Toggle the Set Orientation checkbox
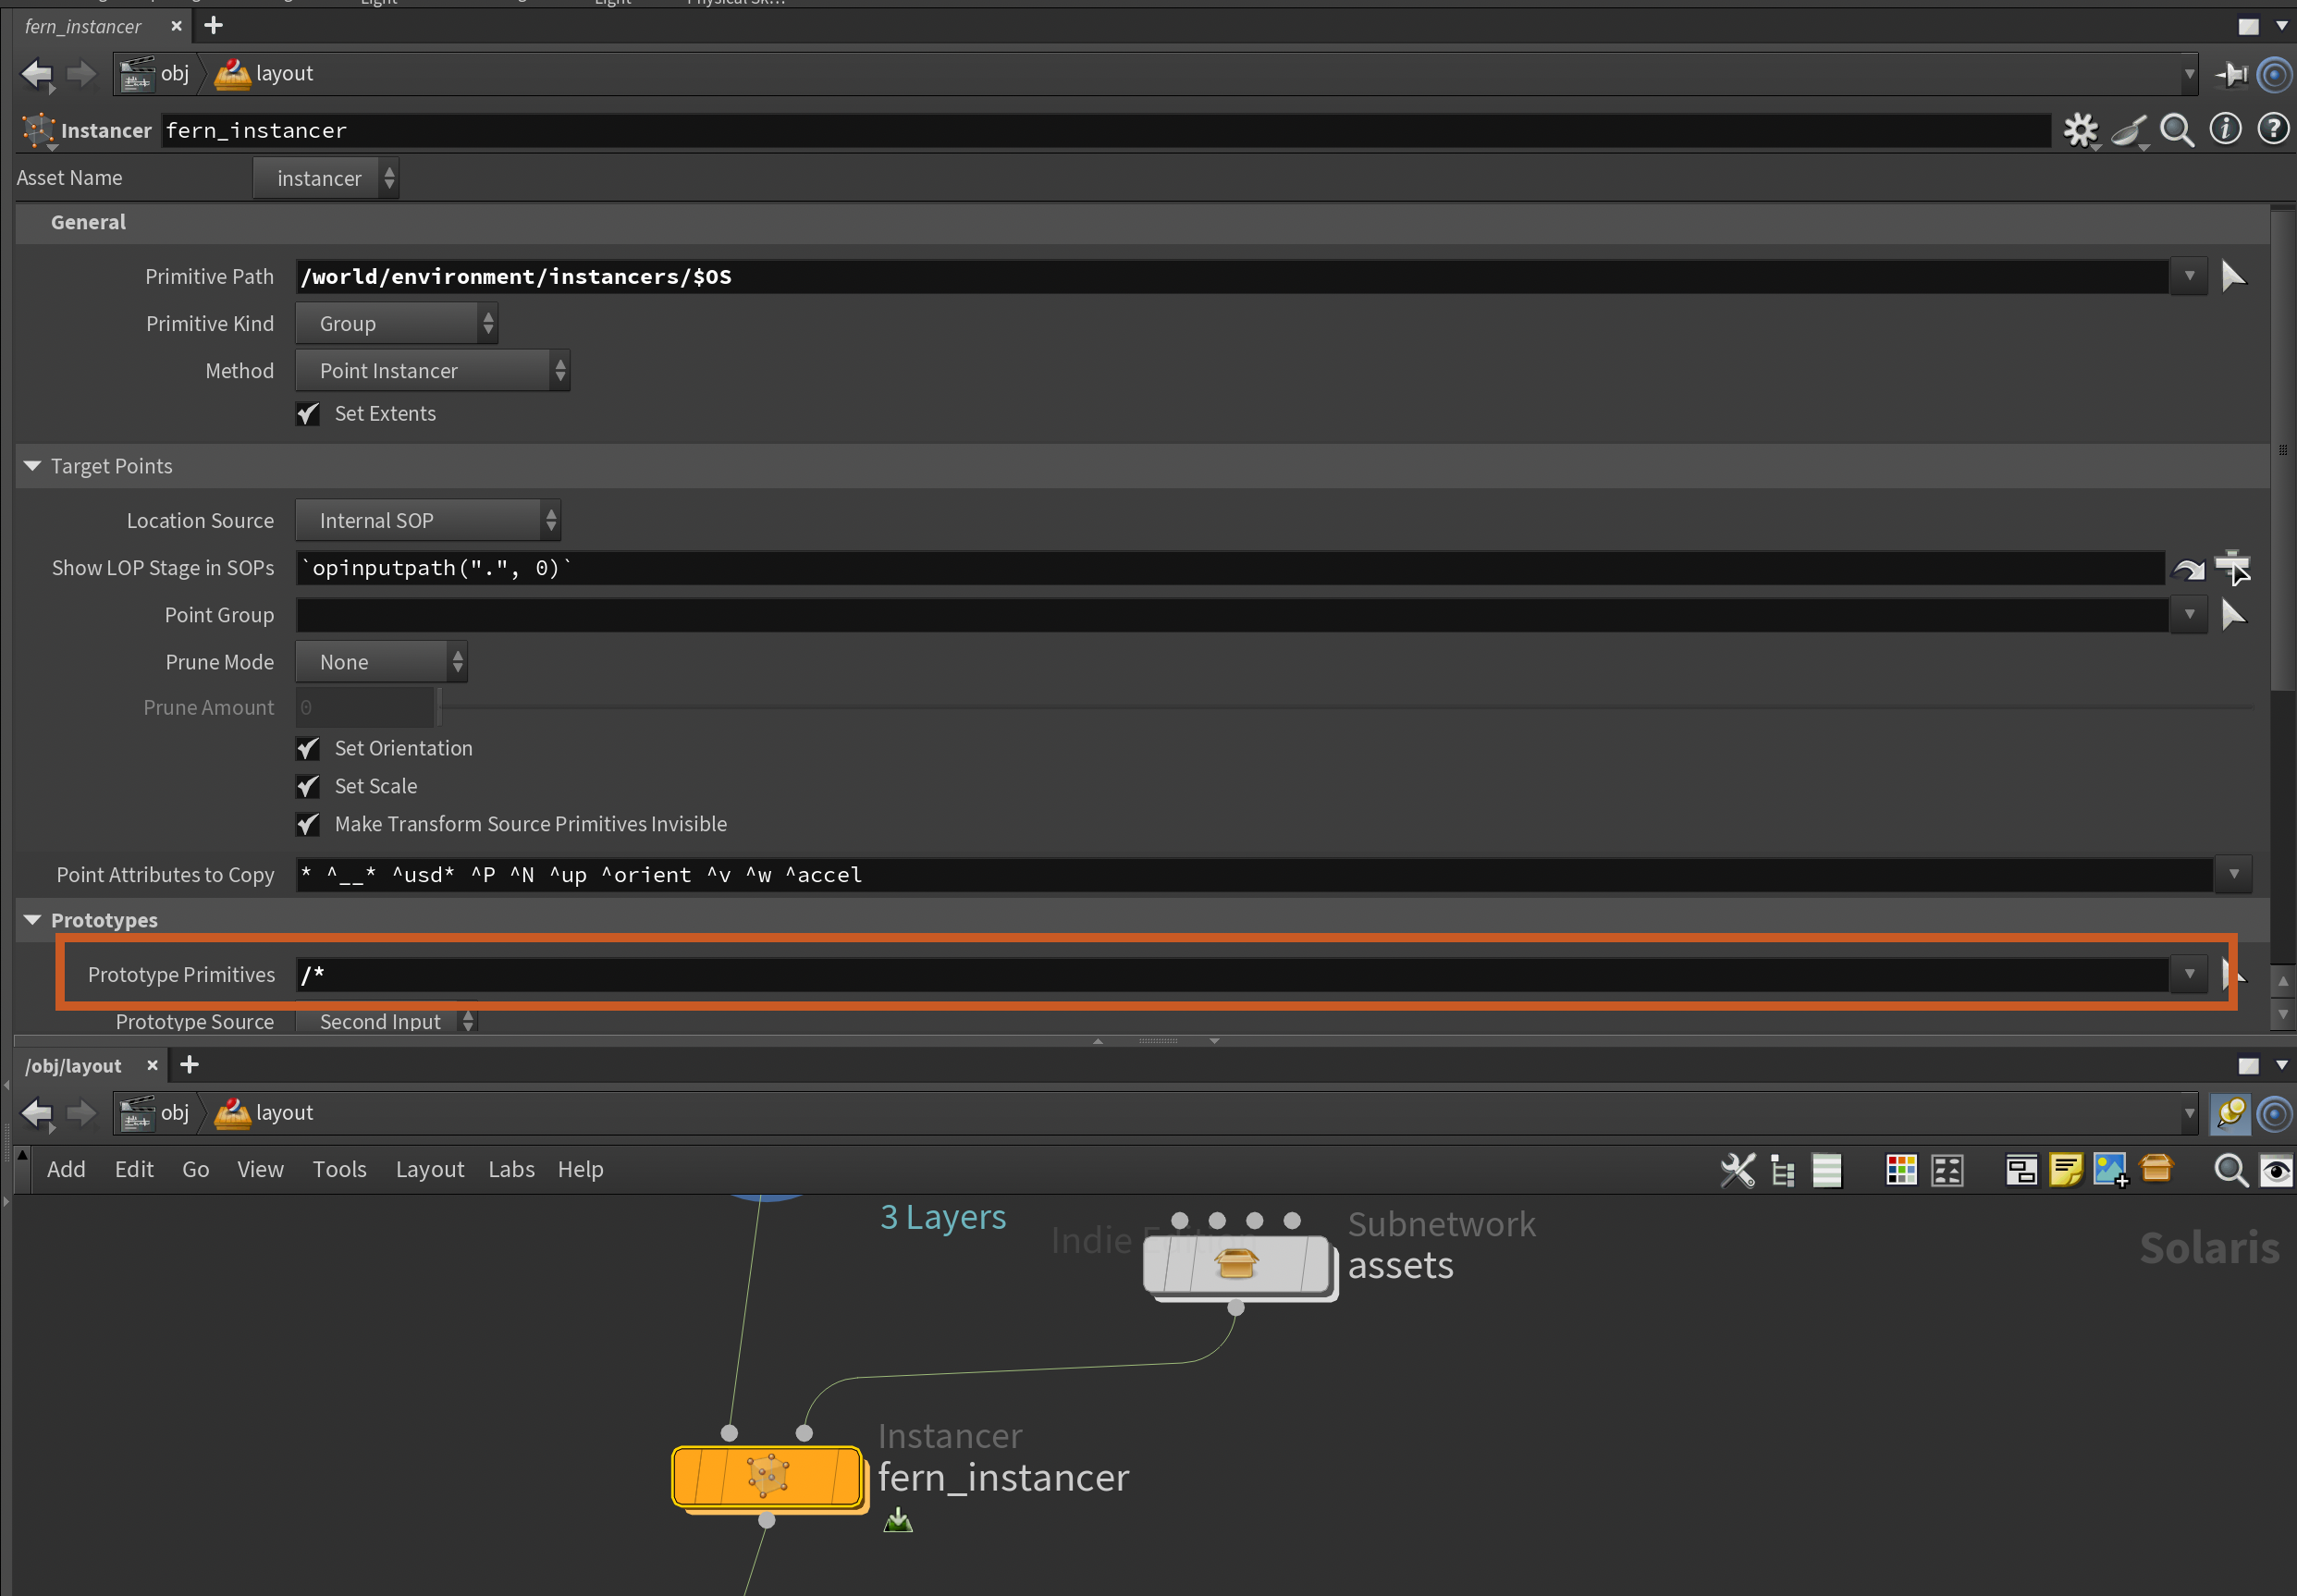The height and width of the screenshot is (1596, 2297). tap(308, 748)
